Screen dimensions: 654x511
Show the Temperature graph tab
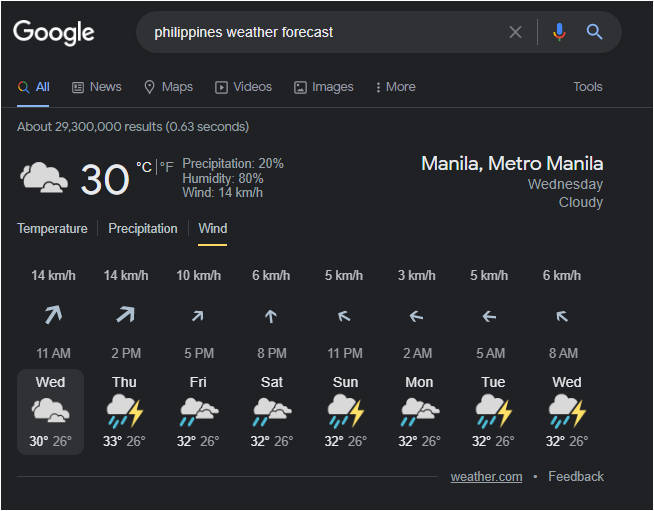(x=52, y=229)
